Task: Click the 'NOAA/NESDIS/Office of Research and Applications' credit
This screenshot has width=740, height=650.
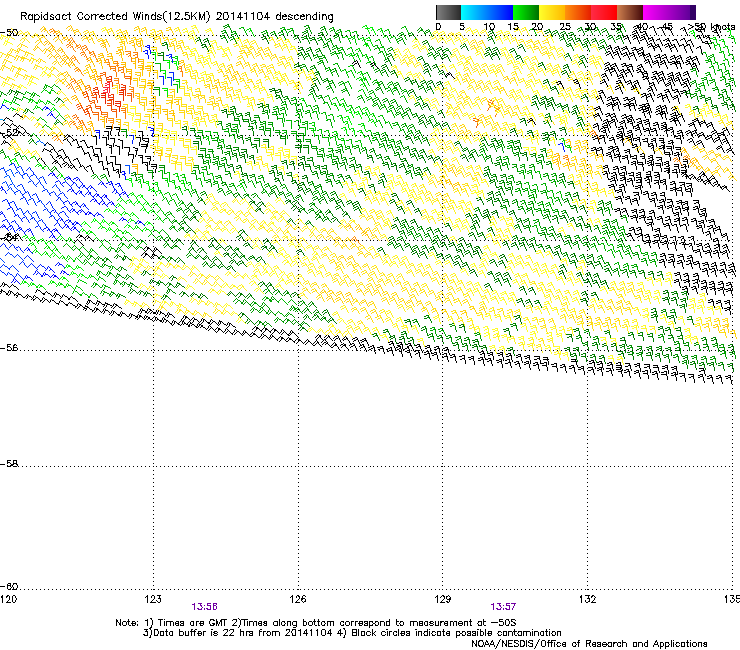Action: (x=589, y=644)
